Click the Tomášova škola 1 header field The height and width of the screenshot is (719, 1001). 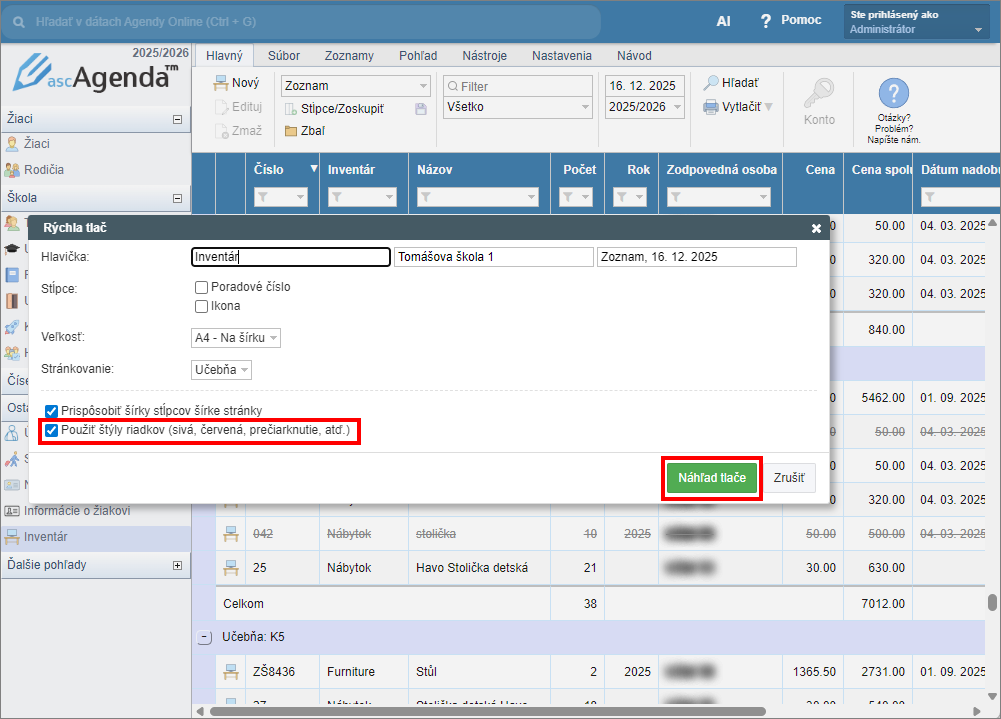tap(493, 258)
